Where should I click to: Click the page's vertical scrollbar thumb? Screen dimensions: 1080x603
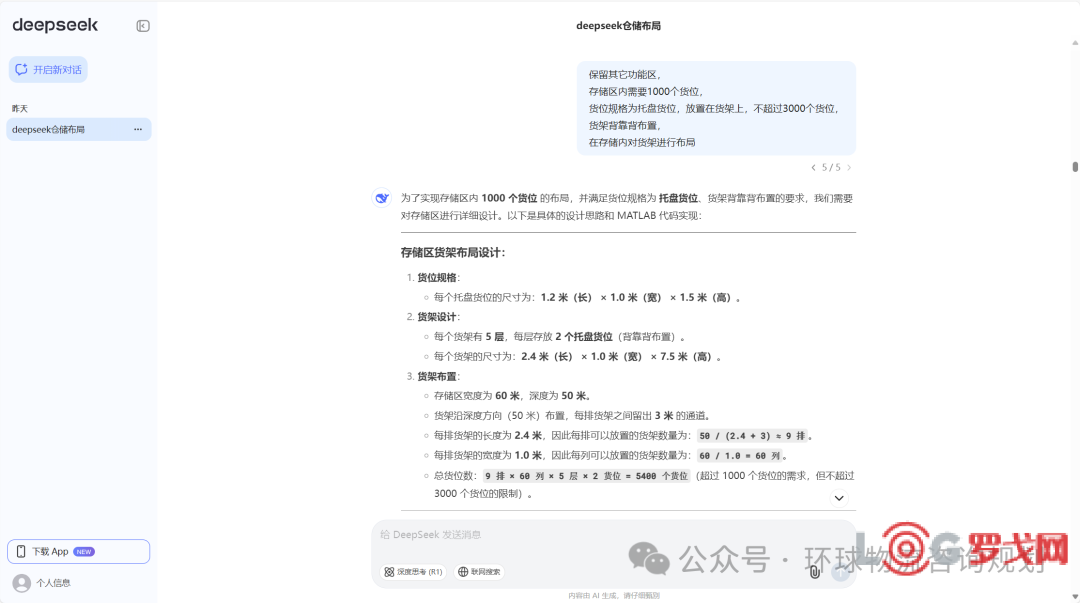coord(1075,167)
